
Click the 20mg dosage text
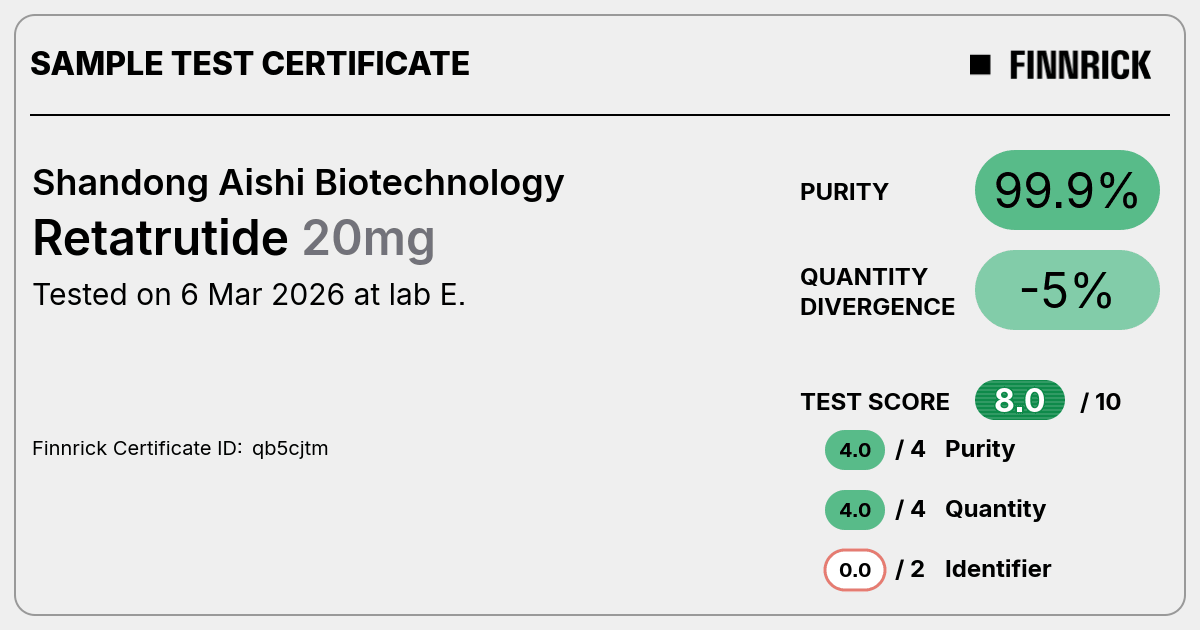369,240
